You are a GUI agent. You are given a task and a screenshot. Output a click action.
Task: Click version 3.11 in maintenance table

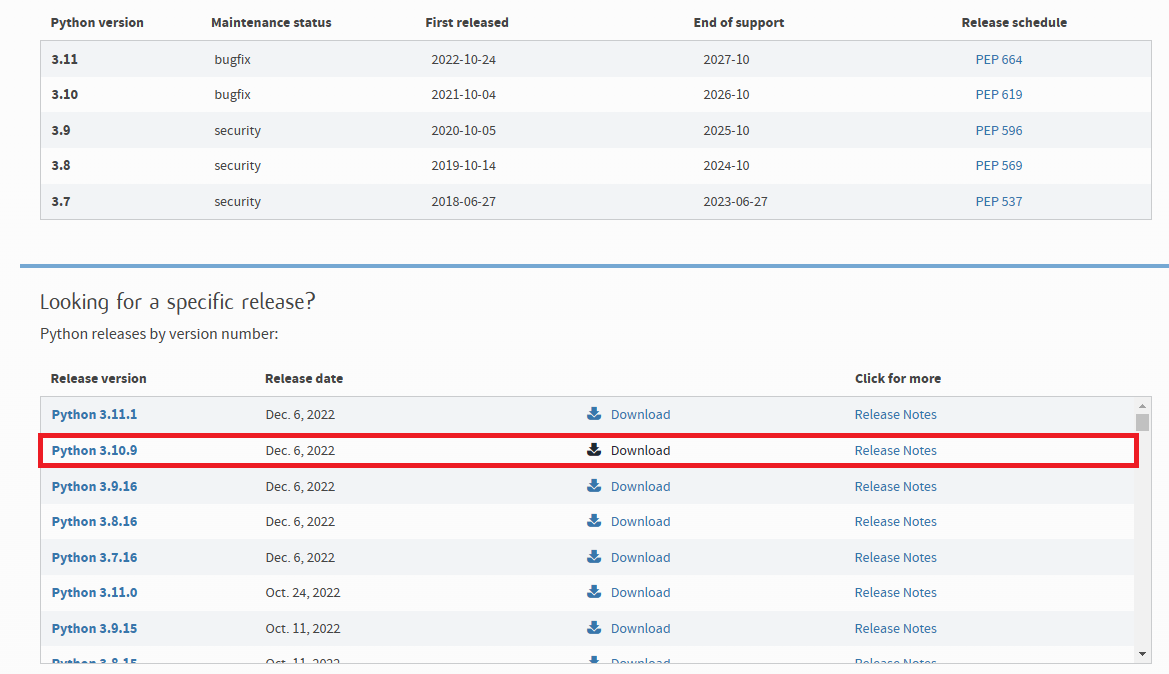(64, 59)
